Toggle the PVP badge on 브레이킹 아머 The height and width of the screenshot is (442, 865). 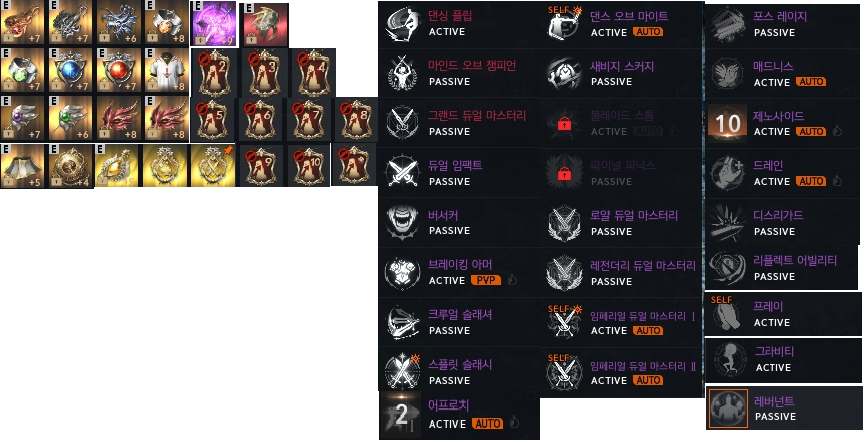tap(486, 280)
